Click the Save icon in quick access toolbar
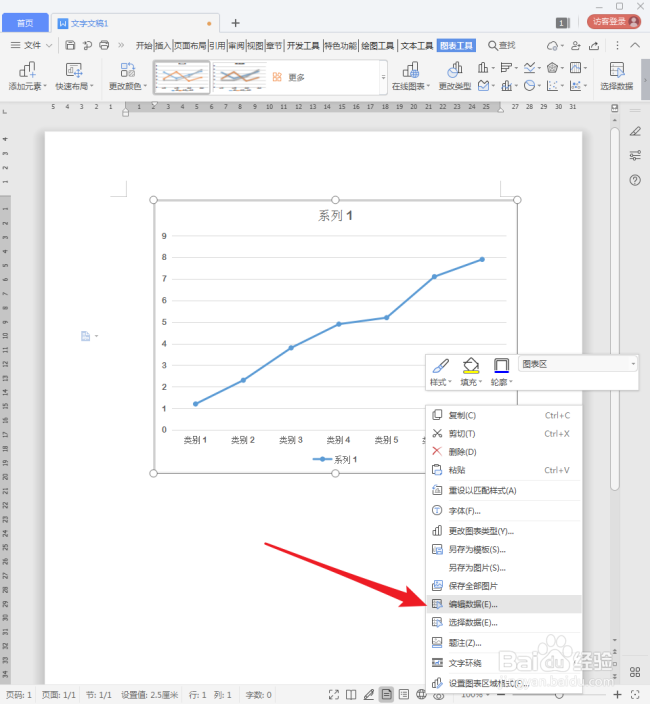Viewport: 650px width, 704px height. click(x=70, y=45)
